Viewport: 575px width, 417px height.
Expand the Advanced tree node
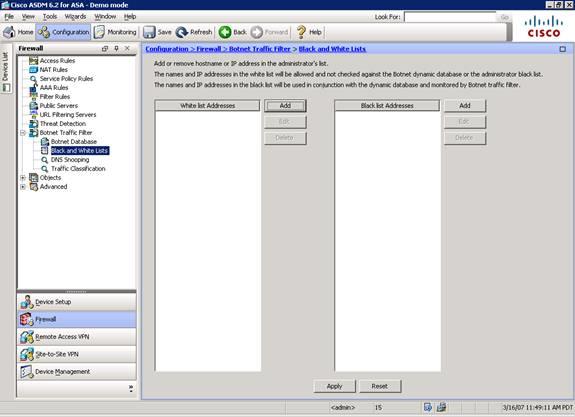click(23, 187)
